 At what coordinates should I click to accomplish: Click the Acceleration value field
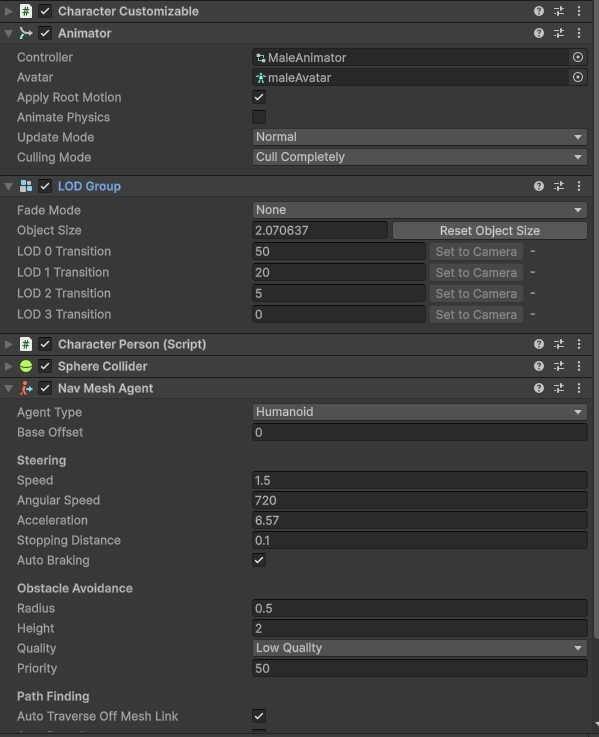coord(419,520)
